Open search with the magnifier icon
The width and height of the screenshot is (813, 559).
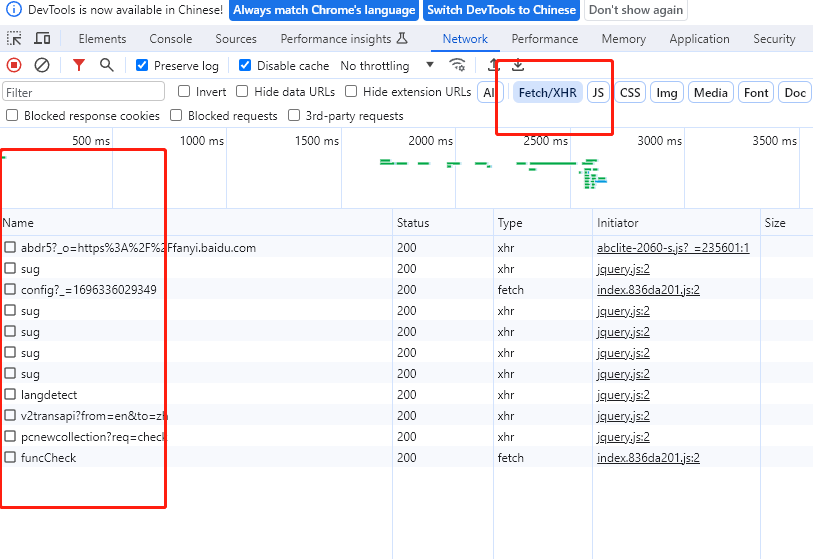click(107, 65)
